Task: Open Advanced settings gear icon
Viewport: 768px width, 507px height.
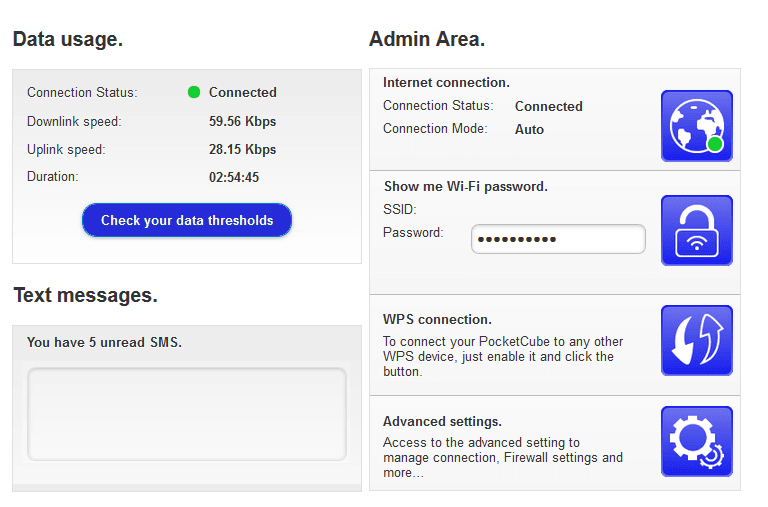Action: click(696, 441)
